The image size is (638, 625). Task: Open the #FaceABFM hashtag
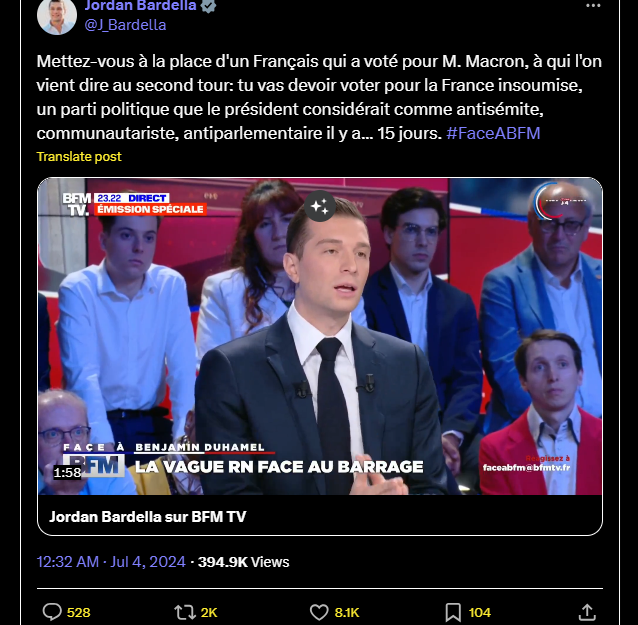point(493,133)
